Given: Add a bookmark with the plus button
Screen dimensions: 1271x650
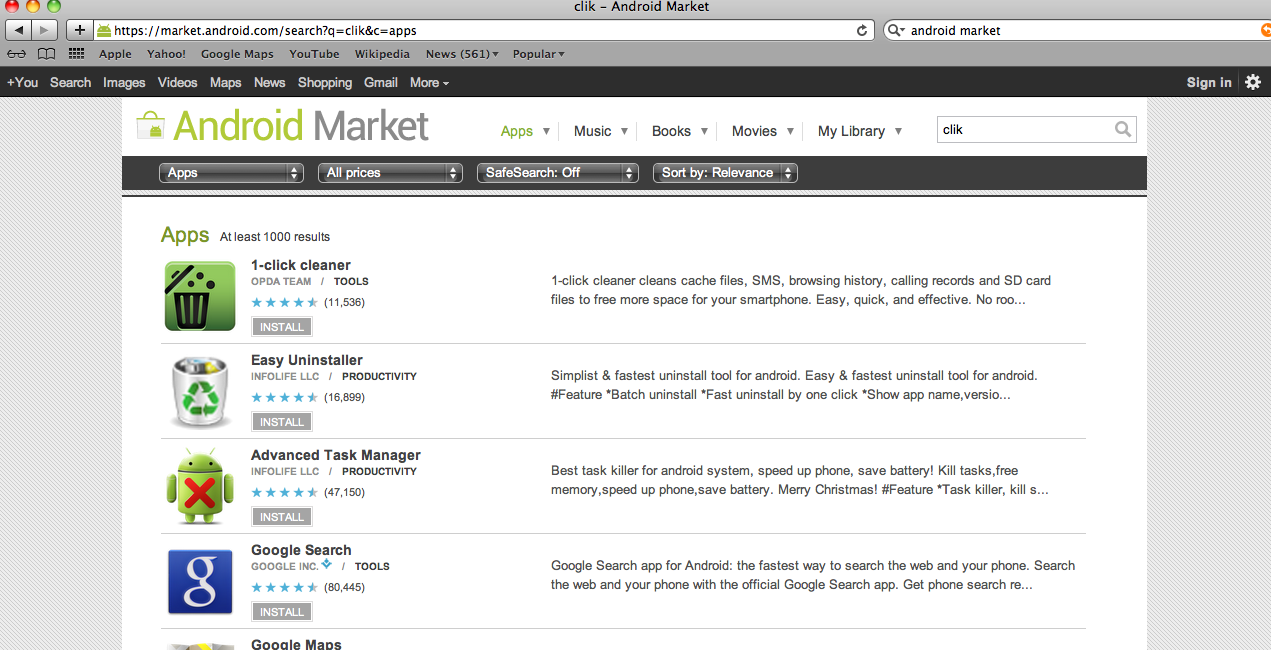Looking at the screenshot, I should click(80, 30).
